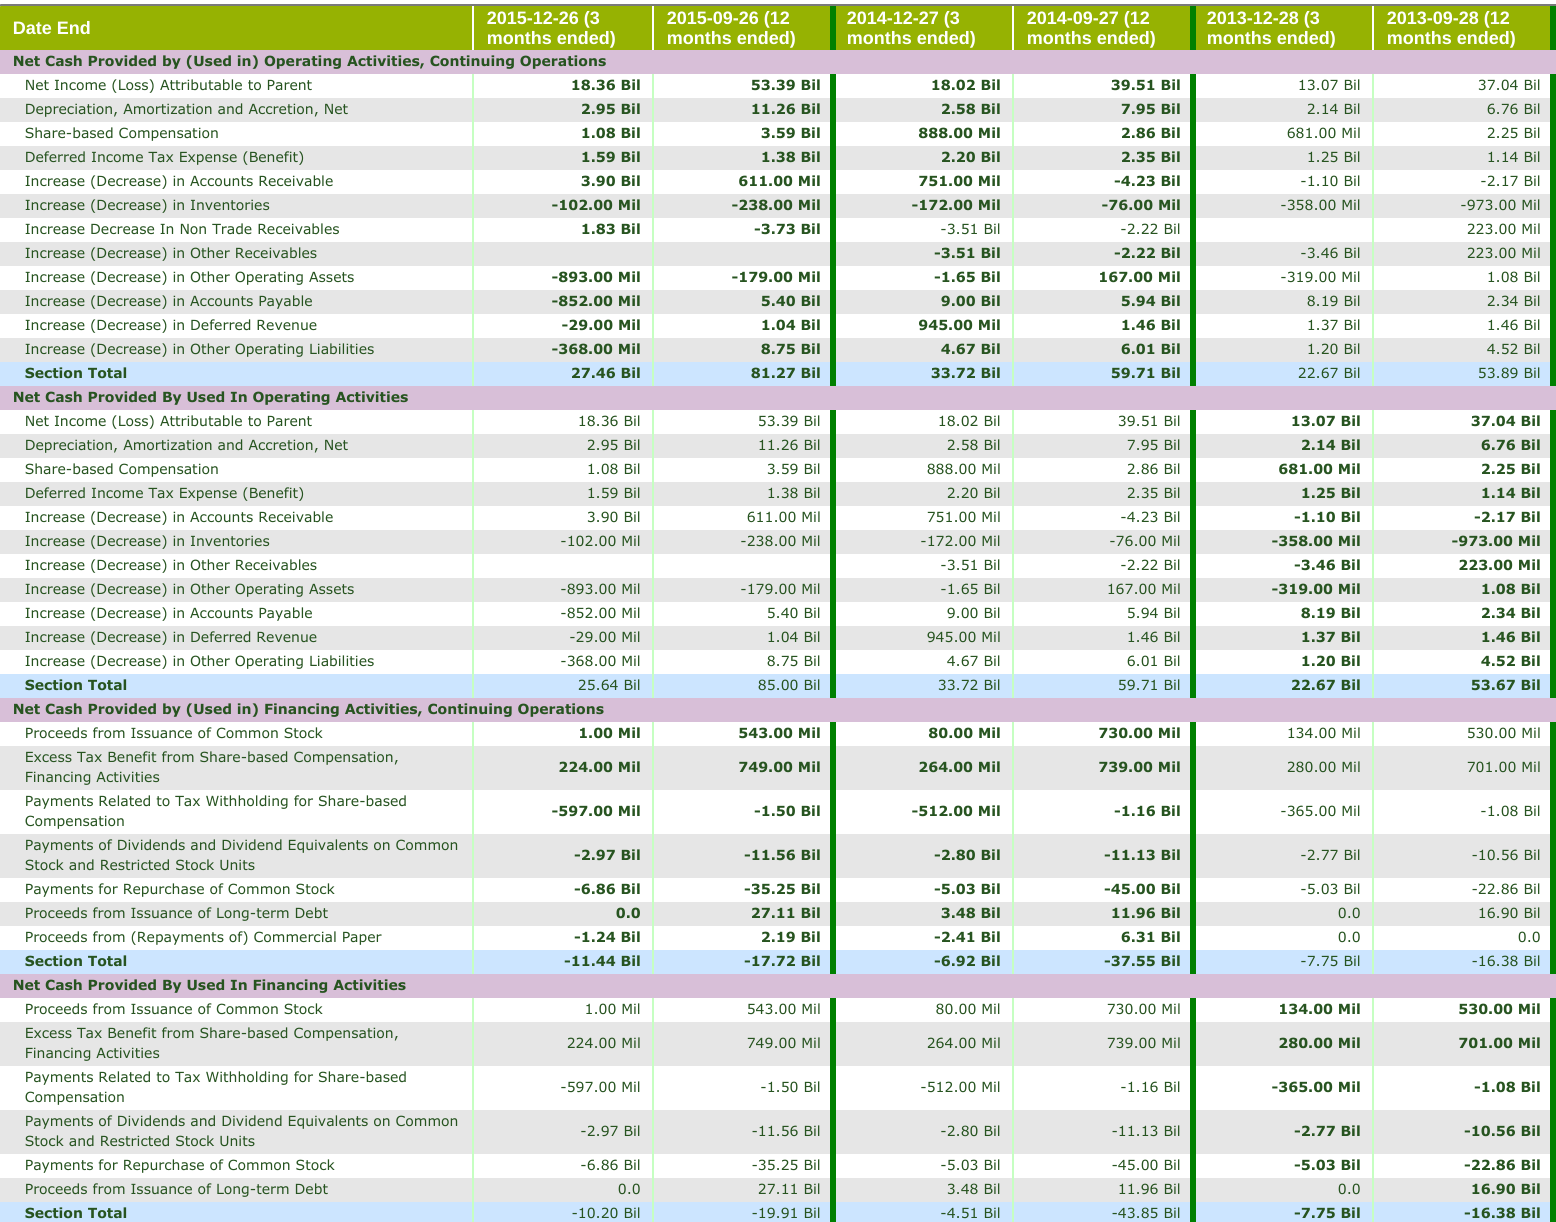The width and height of the screenshot is (1556, 1222).
Task: Click the -19.91 Bil section total
Action: (x=785, y=1213)
